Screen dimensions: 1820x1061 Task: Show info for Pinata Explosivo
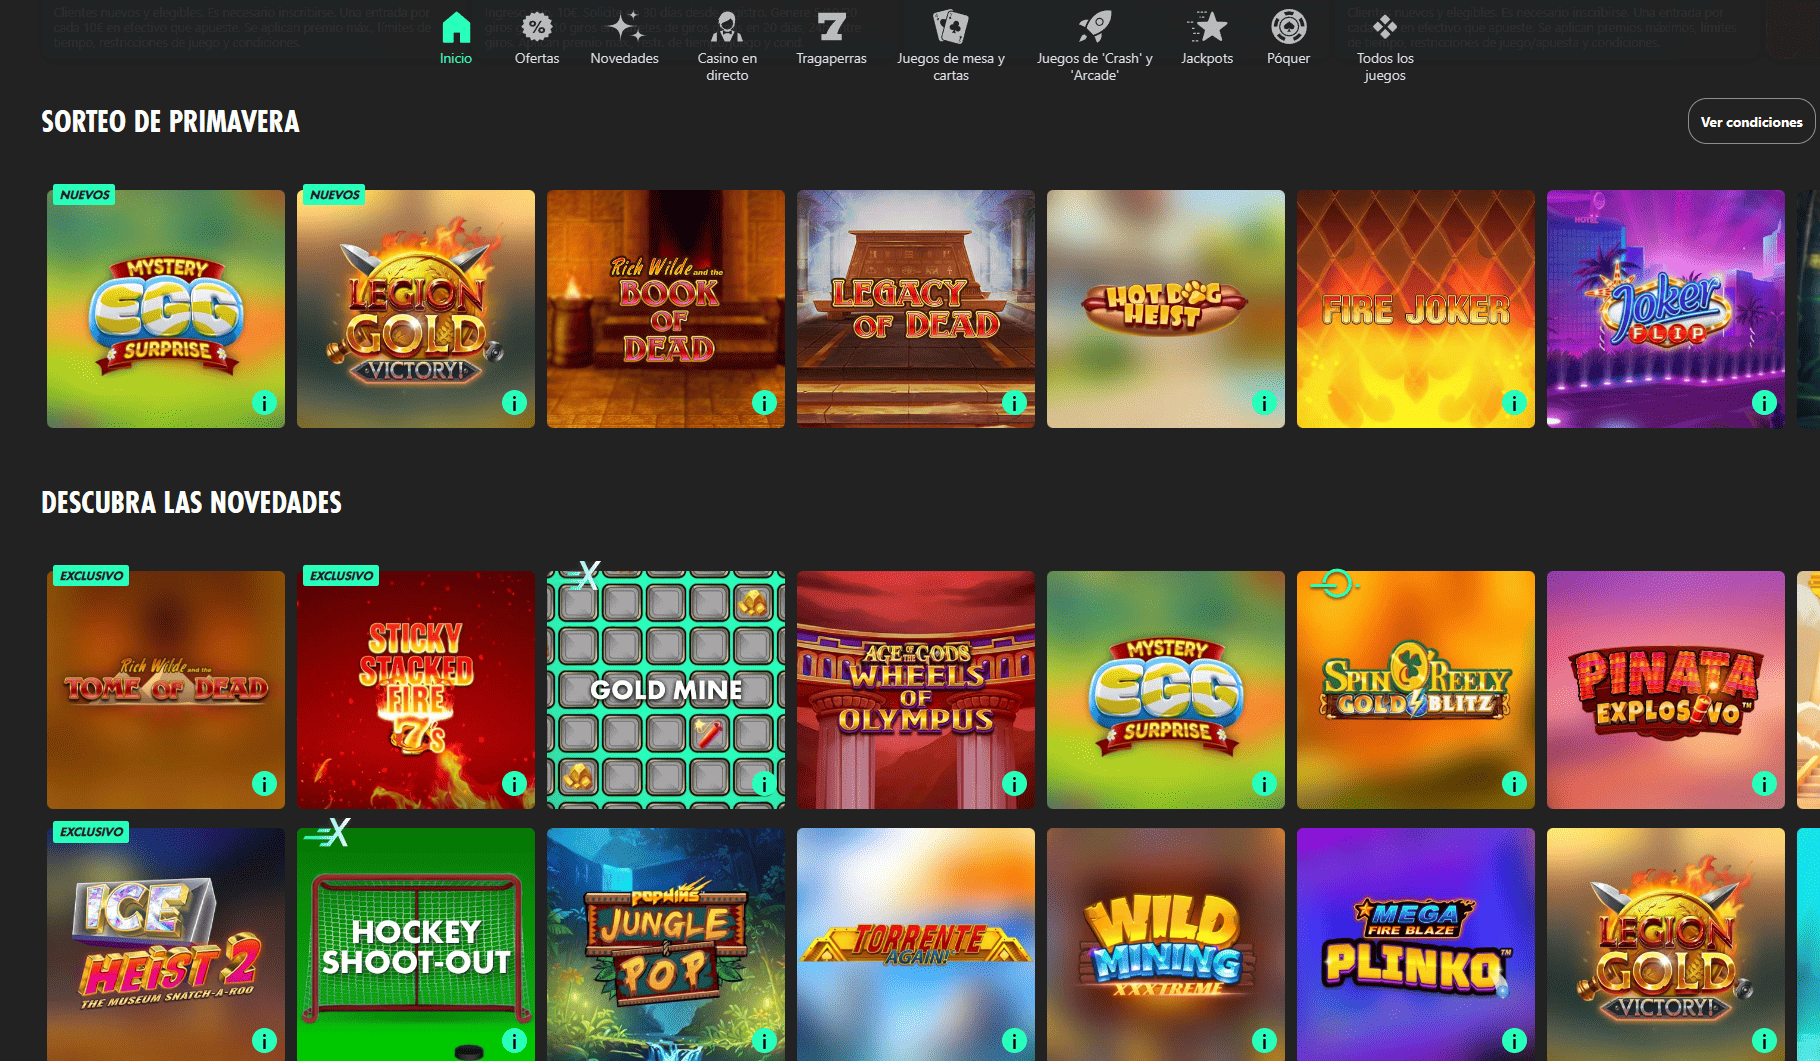click(1764, 784)
